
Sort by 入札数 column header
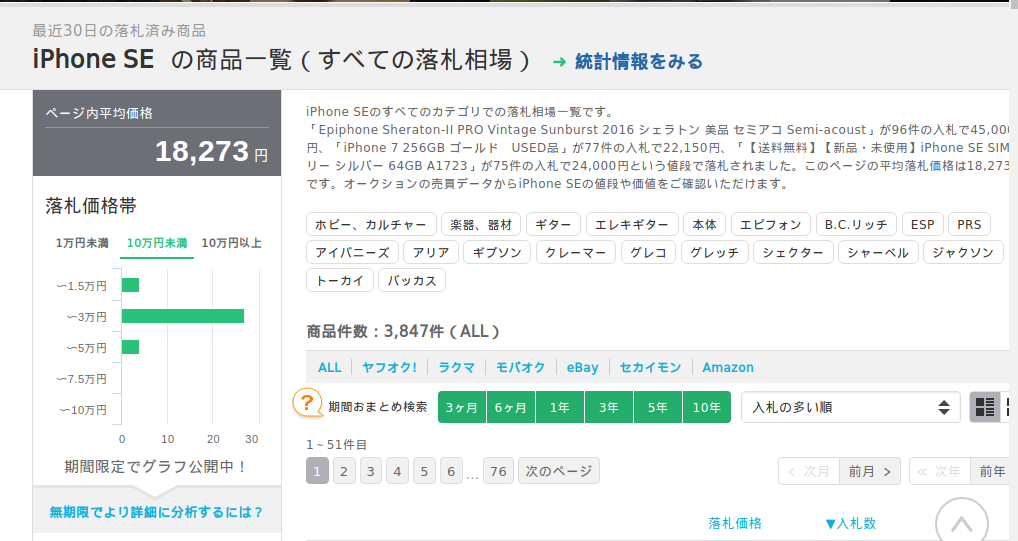coord(850,523)
